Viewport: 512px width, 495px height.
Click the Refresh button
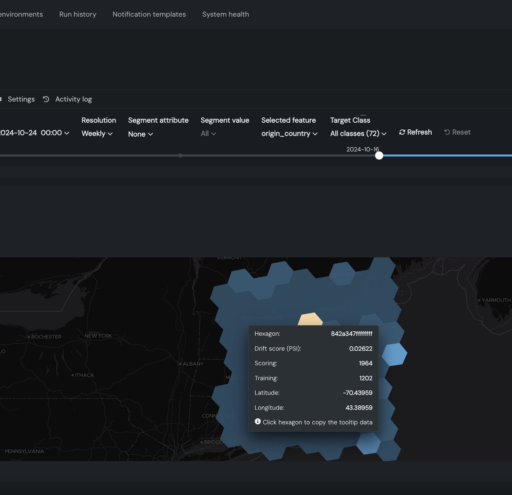[415, 132]
